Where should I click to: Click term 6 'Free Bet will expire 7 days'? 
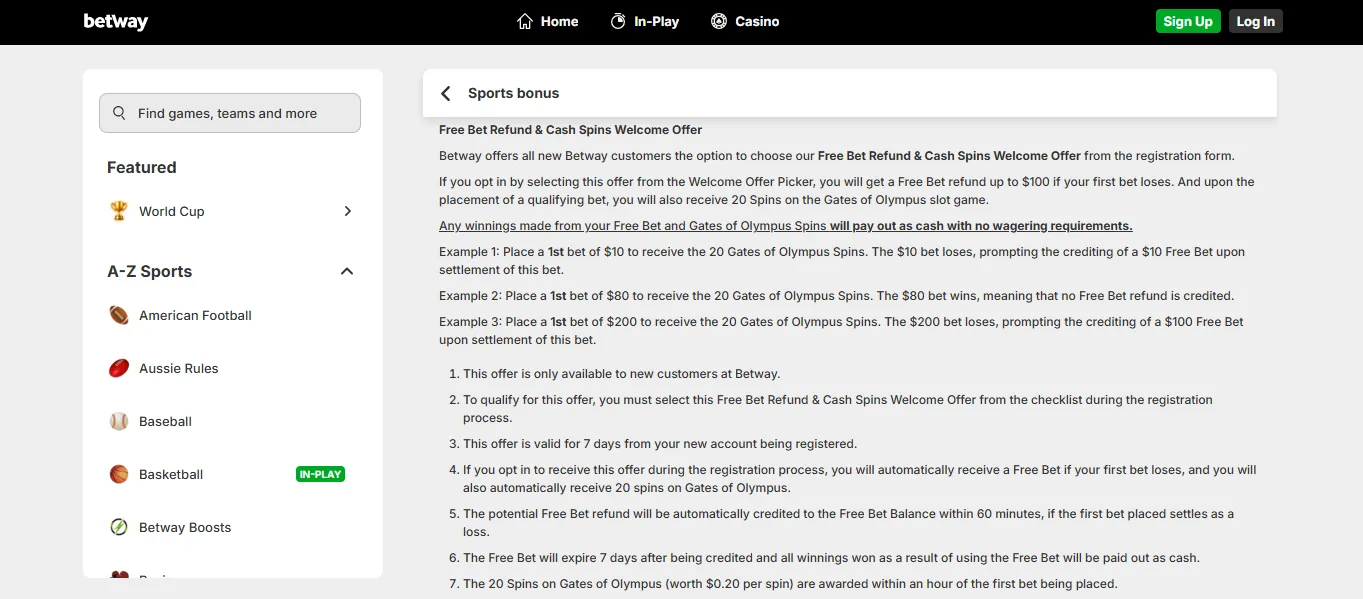(x=831, y=558)
